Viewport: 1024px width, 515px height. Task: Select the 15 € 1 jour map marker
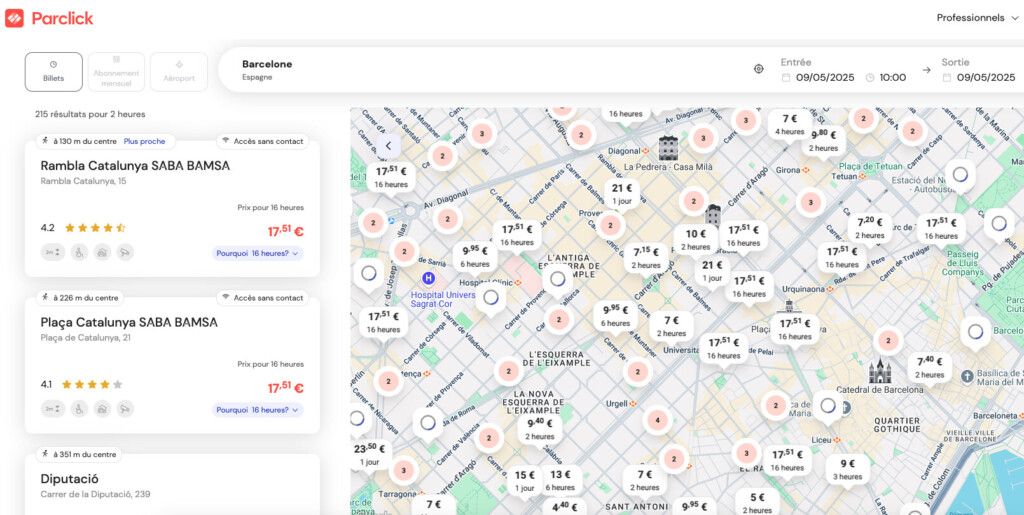(524, 480)
